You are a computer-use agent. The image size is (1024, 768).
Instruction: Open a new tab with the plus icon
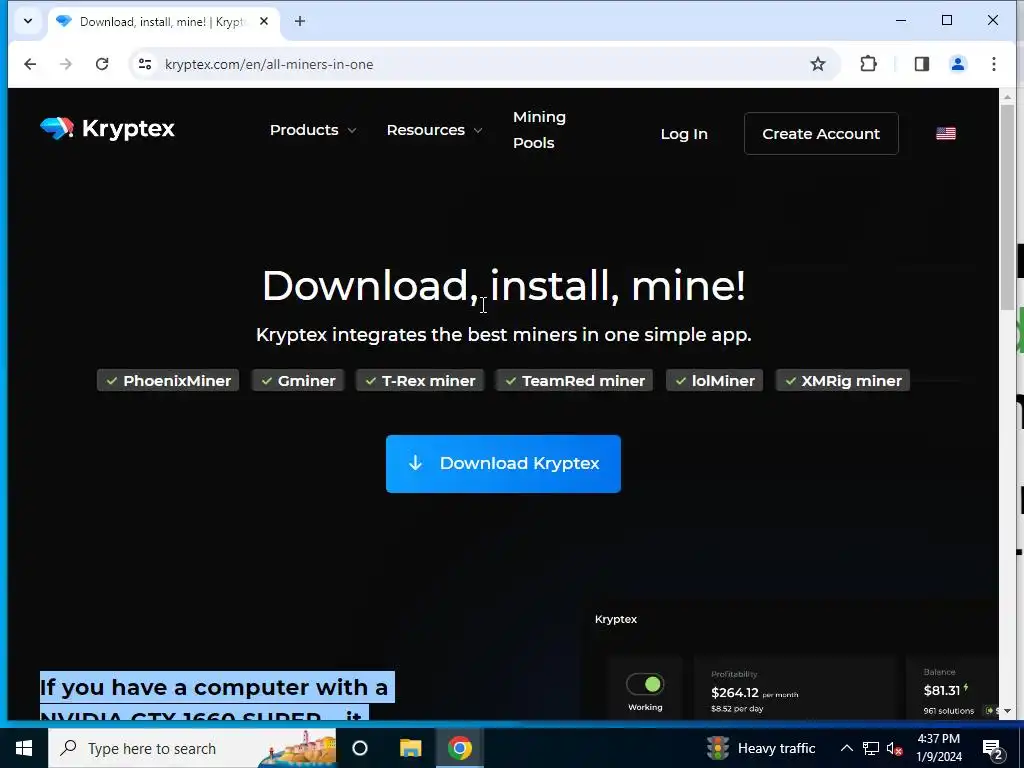[300, 22]
